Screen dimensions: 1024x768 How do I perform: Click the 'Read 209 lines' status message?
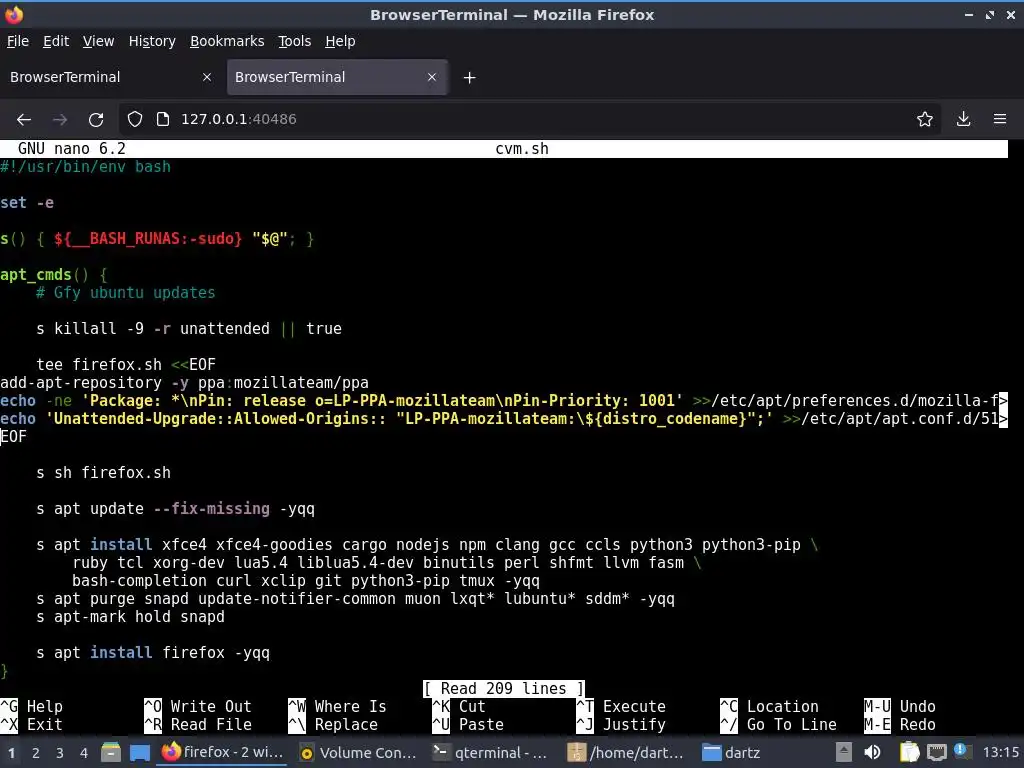tap(504, 689)
